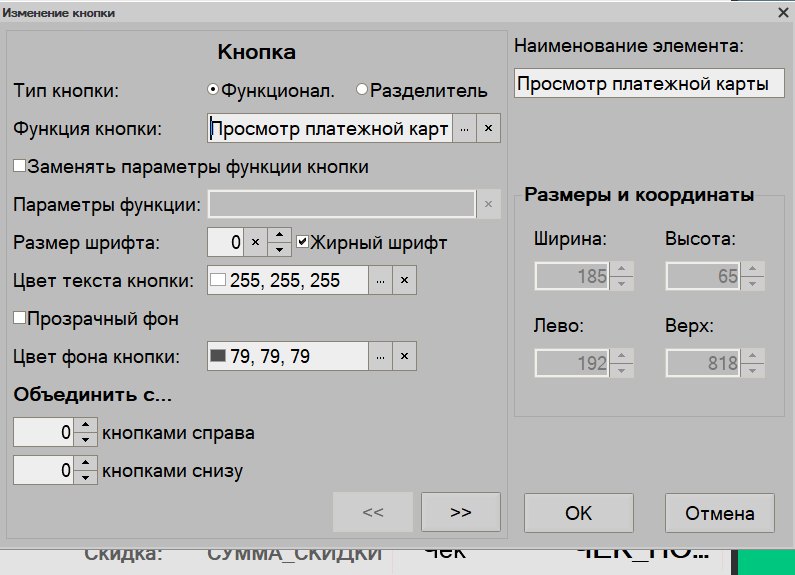Click the кнопками справа number field
Screen dimensions: 795x575
[44, 432]
